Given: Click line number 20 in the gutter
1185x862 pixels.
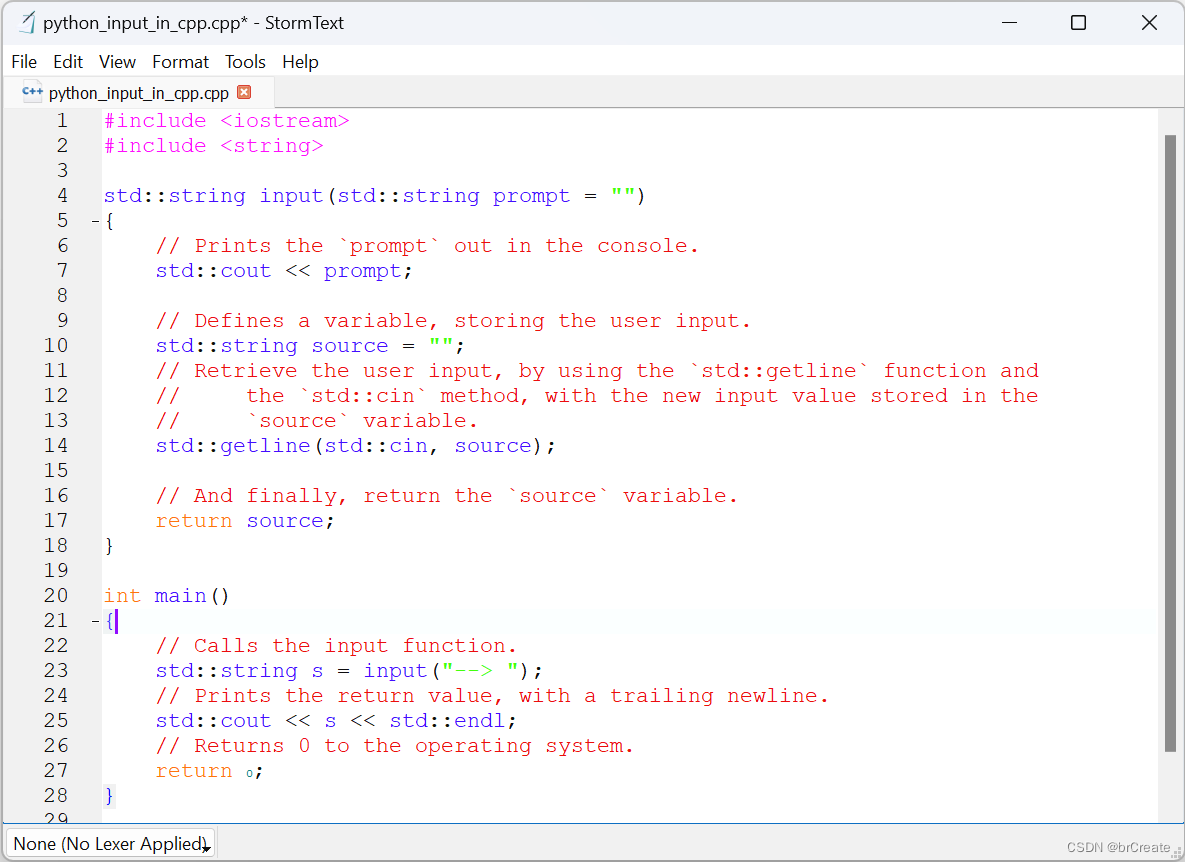Looking at the screenshot, I should (x=56, y=596).
